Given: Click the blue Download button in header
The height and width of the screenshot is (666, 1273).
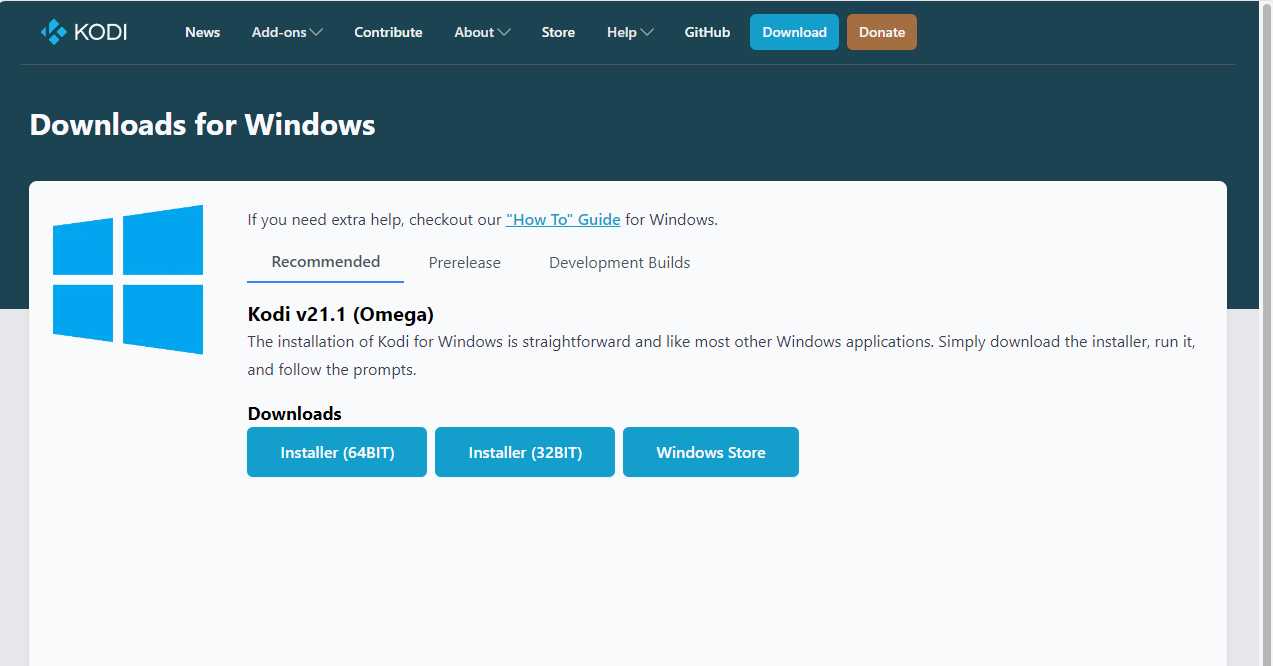Looking at the screenshot, I should click(x=794, y=32).
